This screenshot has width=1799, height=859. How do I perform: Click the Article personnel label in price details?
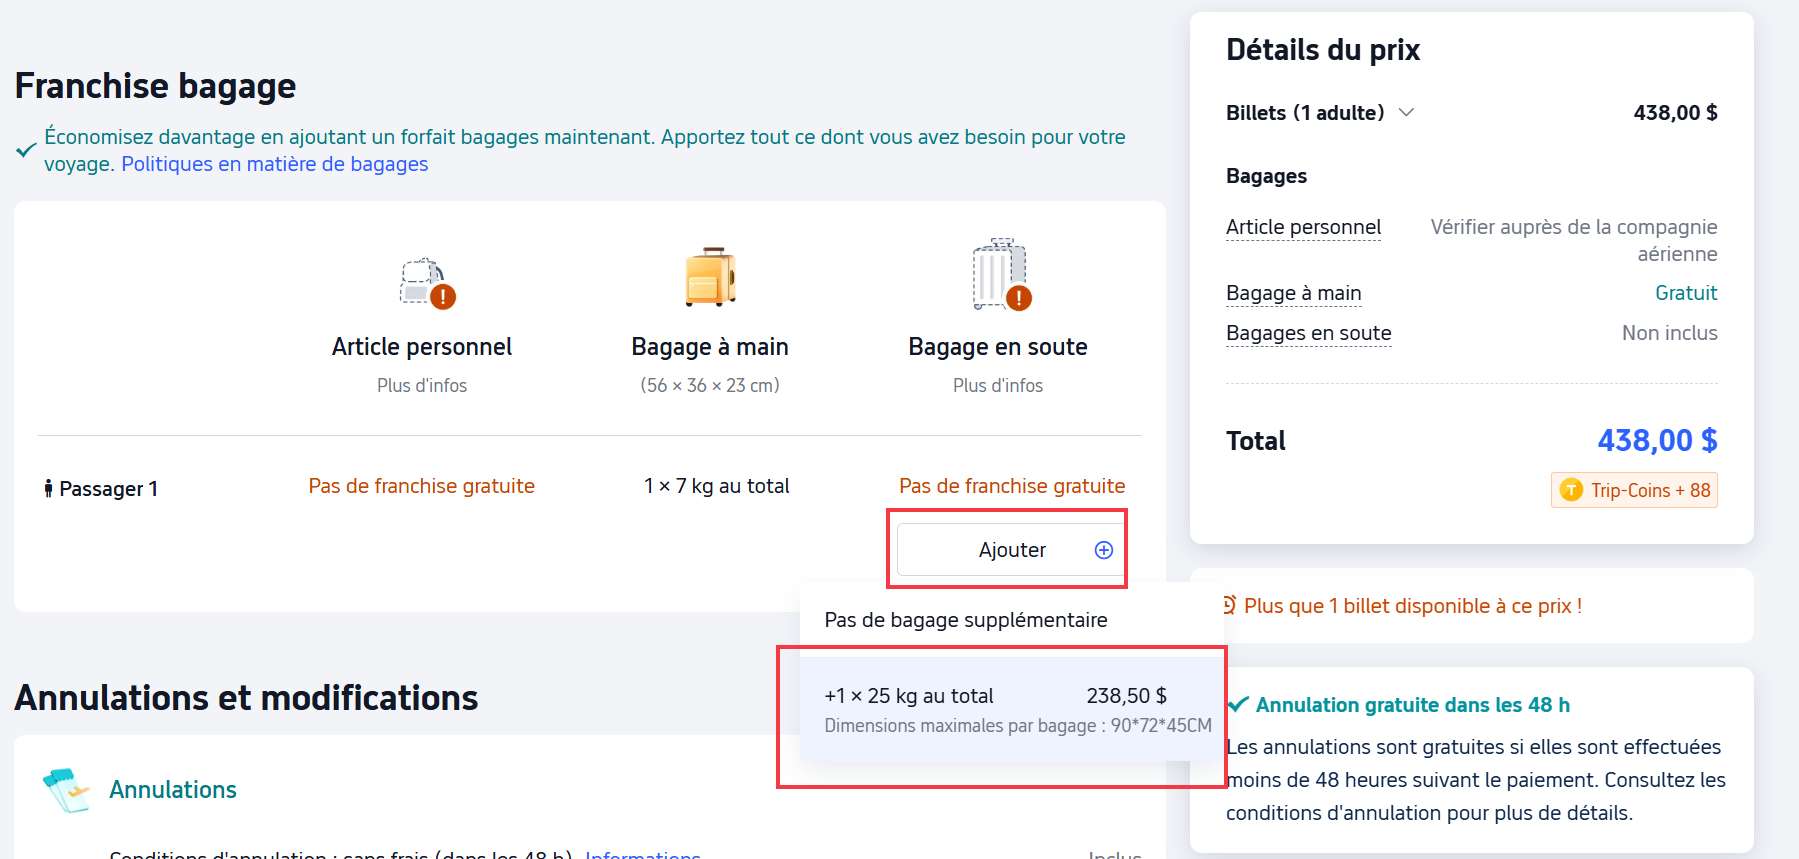tap(1303, 227)
